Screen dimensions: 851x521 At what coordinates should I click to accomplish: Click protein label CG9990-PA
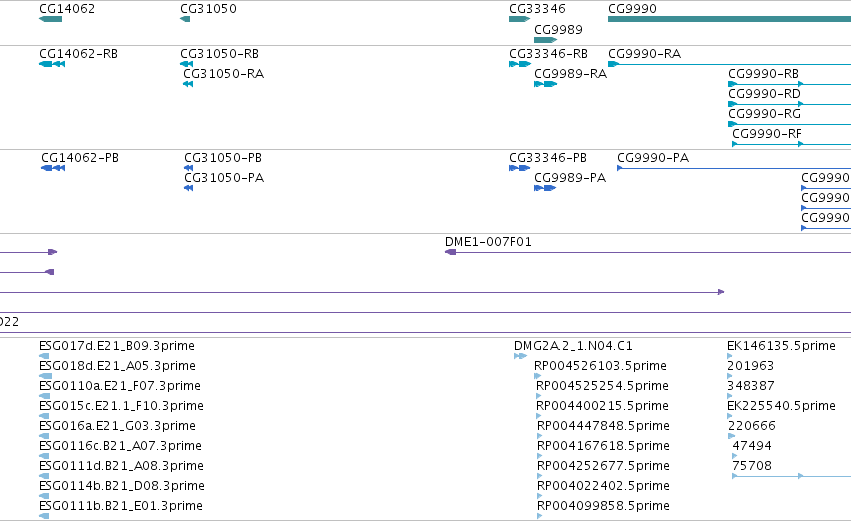(x=653, y=158)
